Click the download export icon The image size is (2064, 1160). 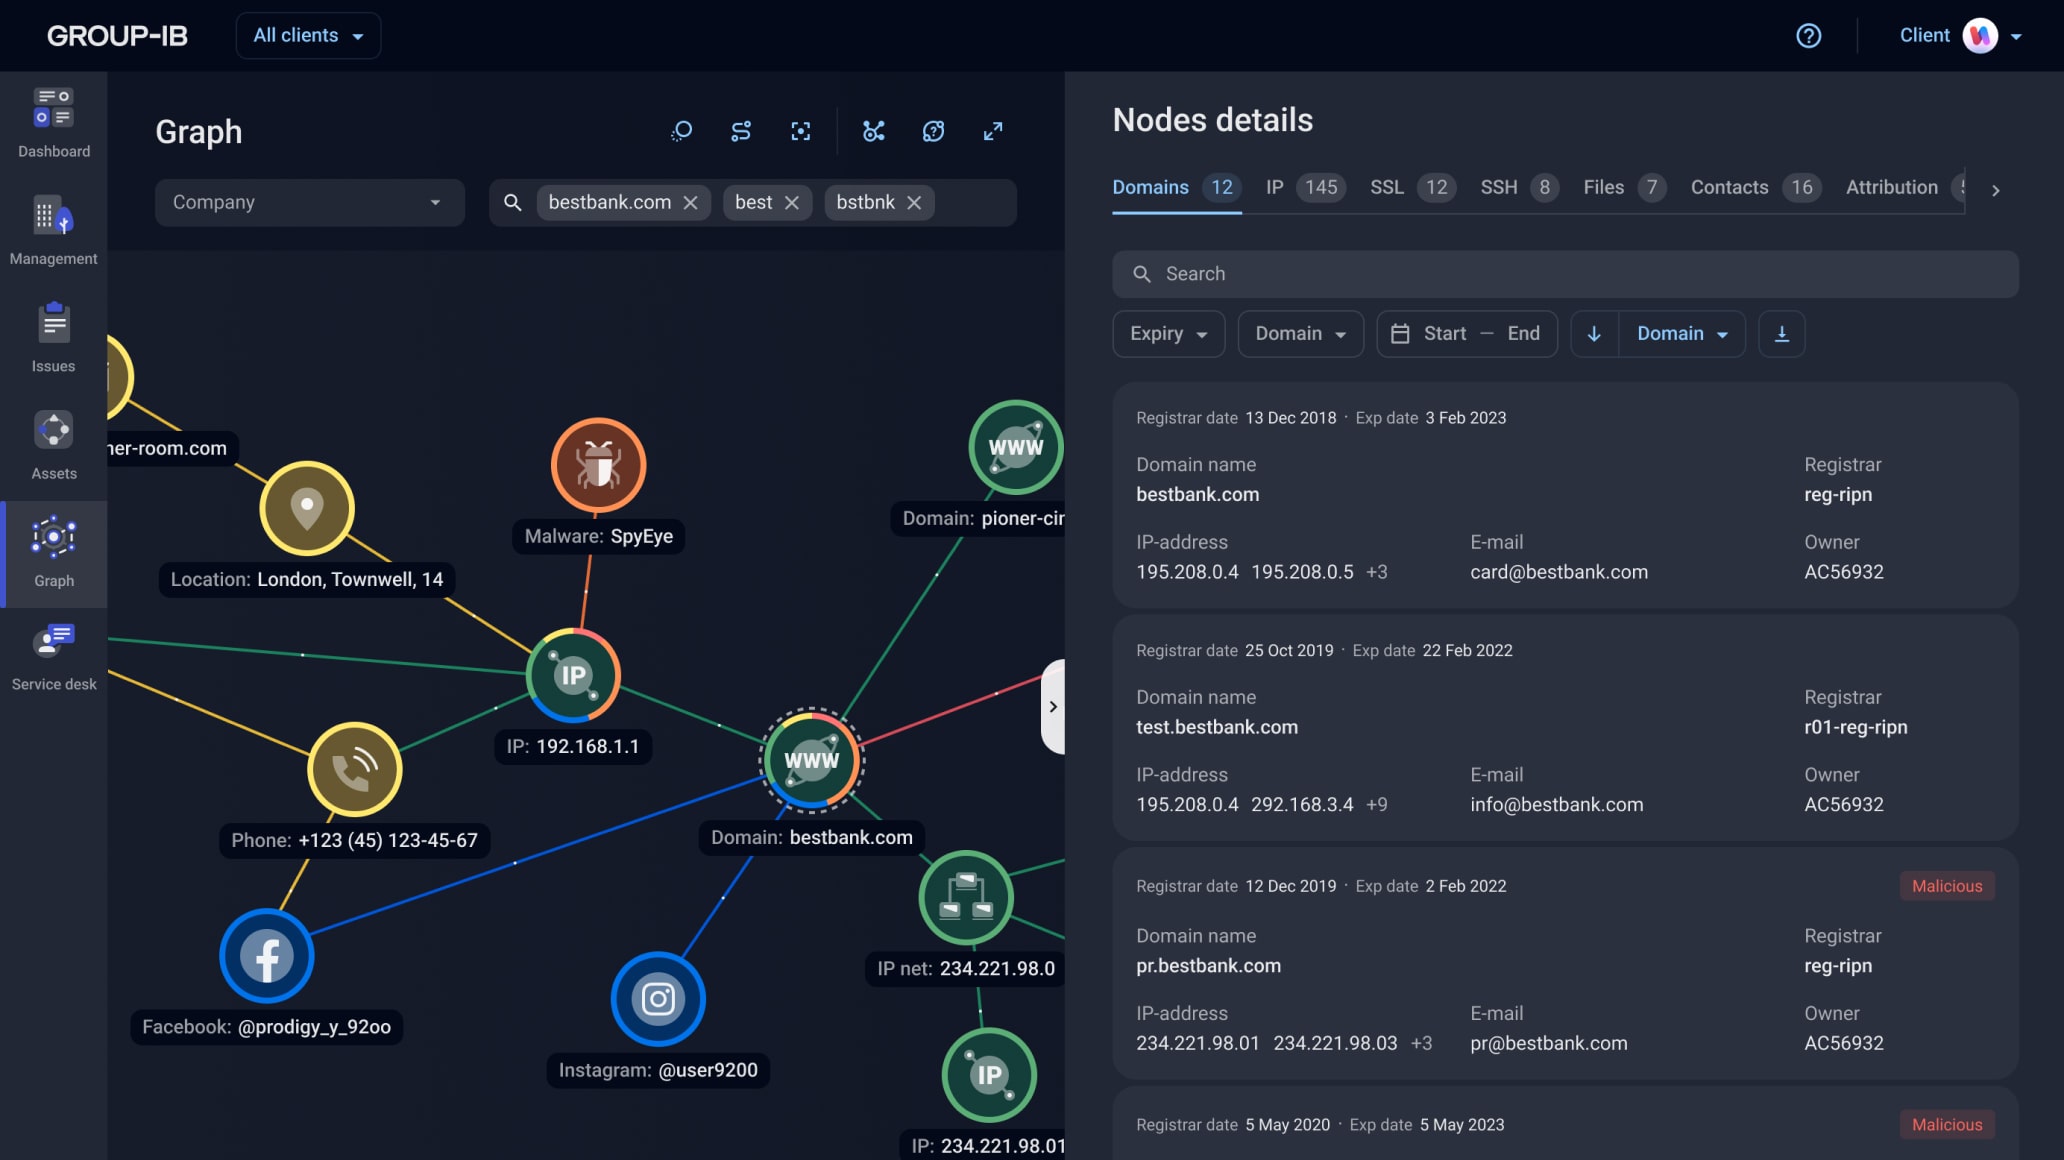pos(1781,334)
